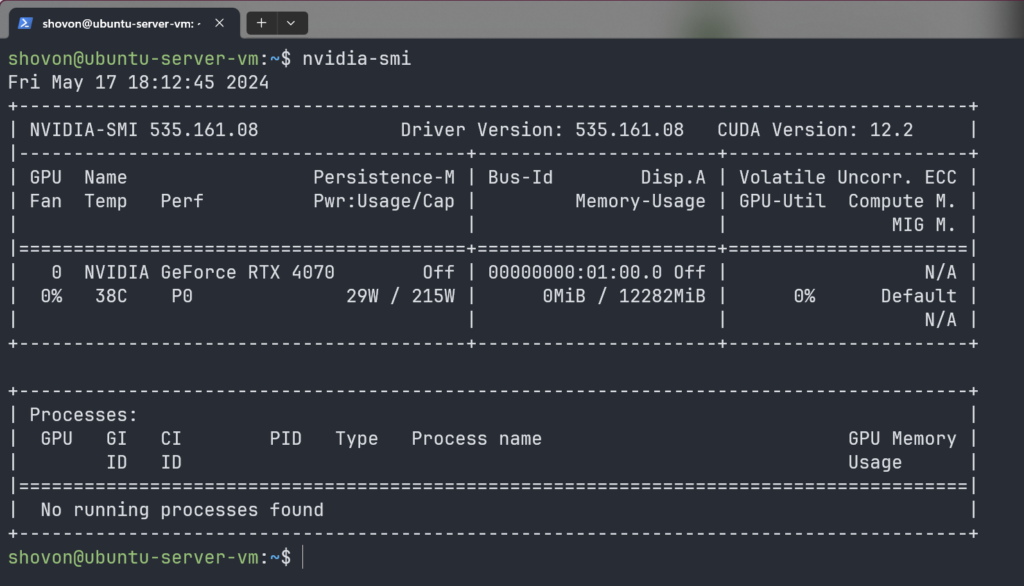Click the MIG M. header
1024x586 pixels.
pyautogui.click(x=924, y=225)
